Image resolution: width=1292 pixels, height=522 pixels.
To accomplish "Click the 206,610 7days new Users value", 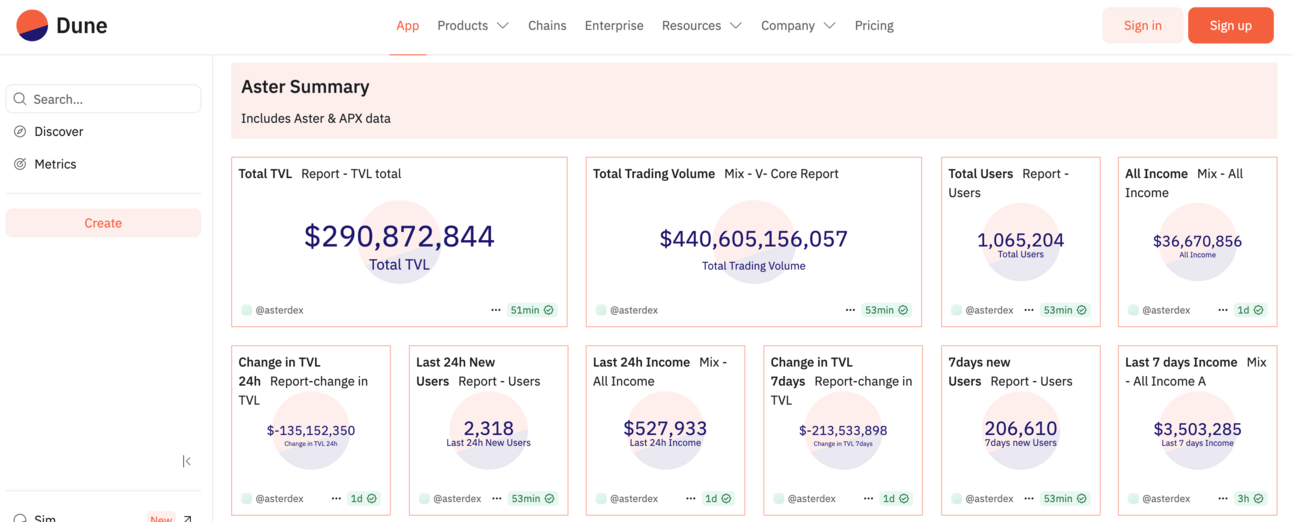I will click(x=1020, y=428).
